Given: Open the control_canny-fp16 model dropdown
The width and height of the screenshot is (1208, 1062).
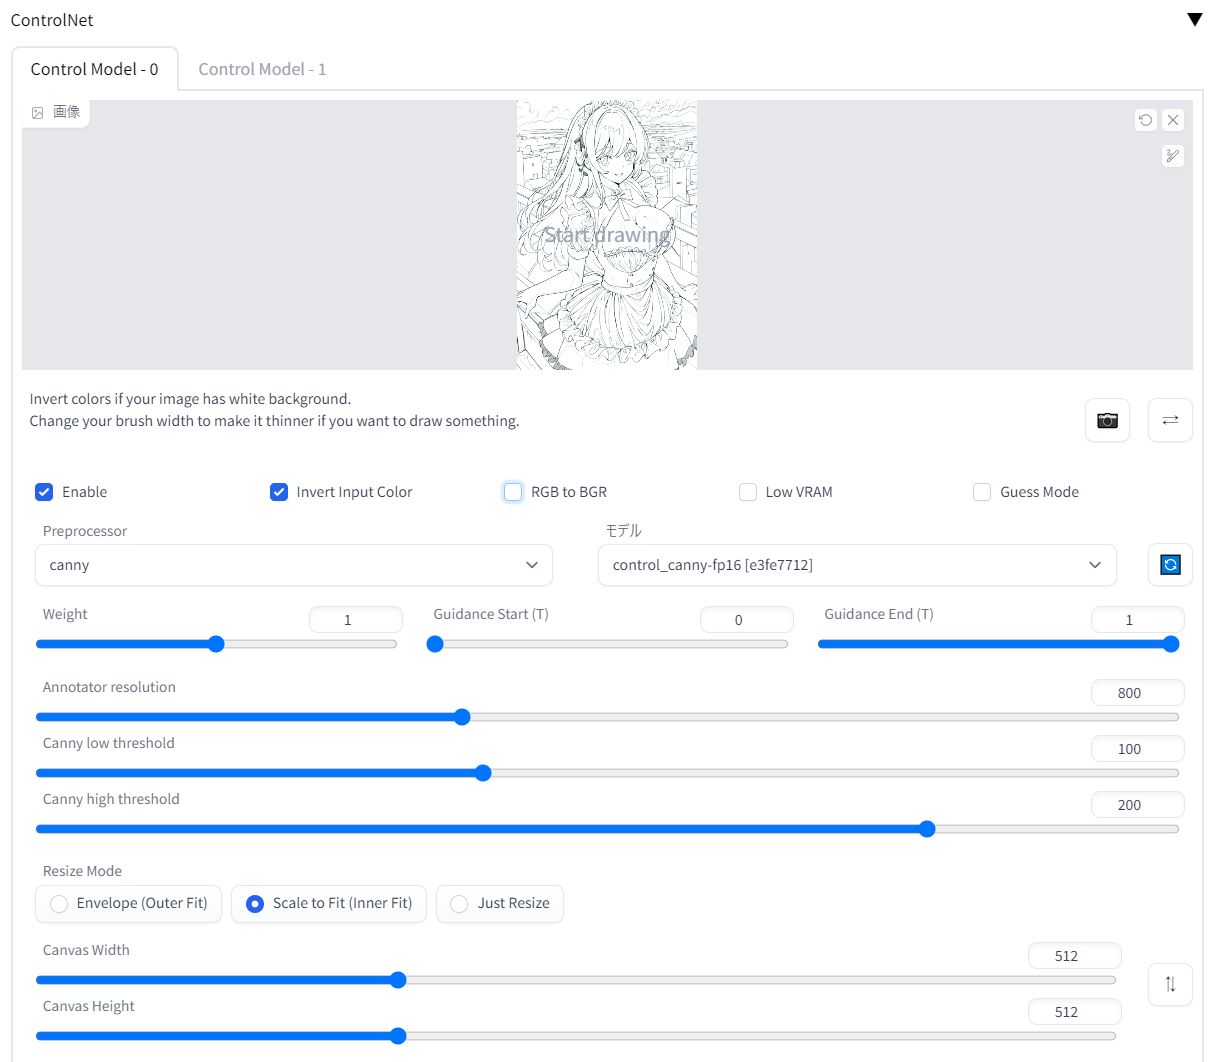Looking at the screenshot, I should tap(857, 565).
